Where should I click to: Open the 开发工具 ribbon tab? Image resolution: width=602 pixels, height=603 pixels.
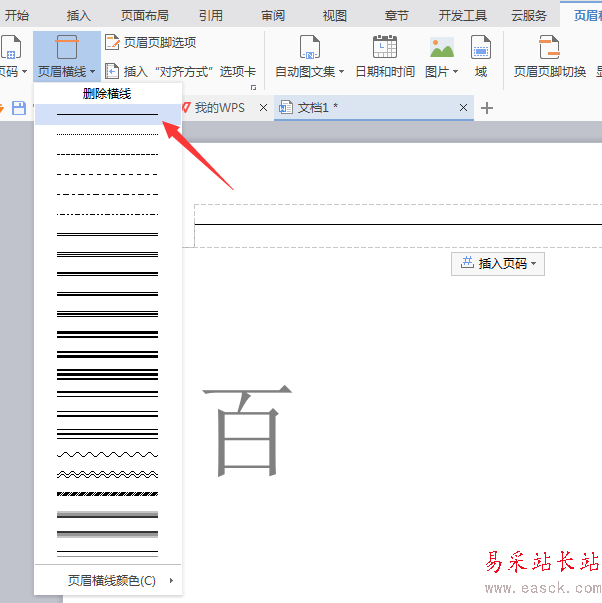(463, 15)
